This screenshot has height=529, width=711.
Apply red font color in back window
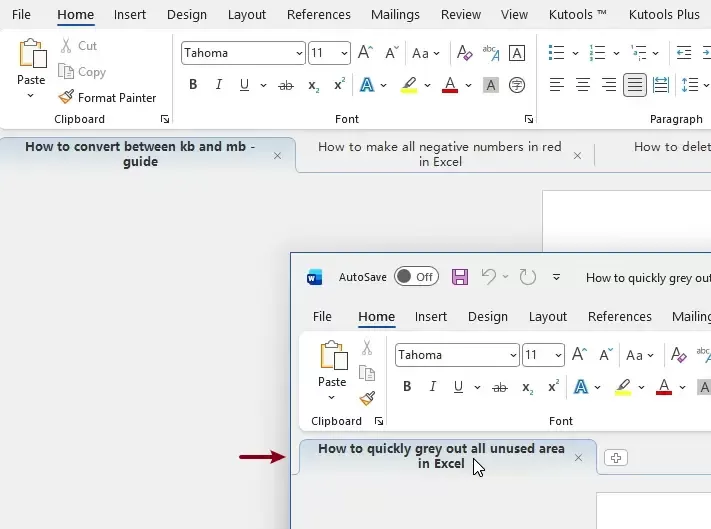pyautogui.click(x=450, y=85)
